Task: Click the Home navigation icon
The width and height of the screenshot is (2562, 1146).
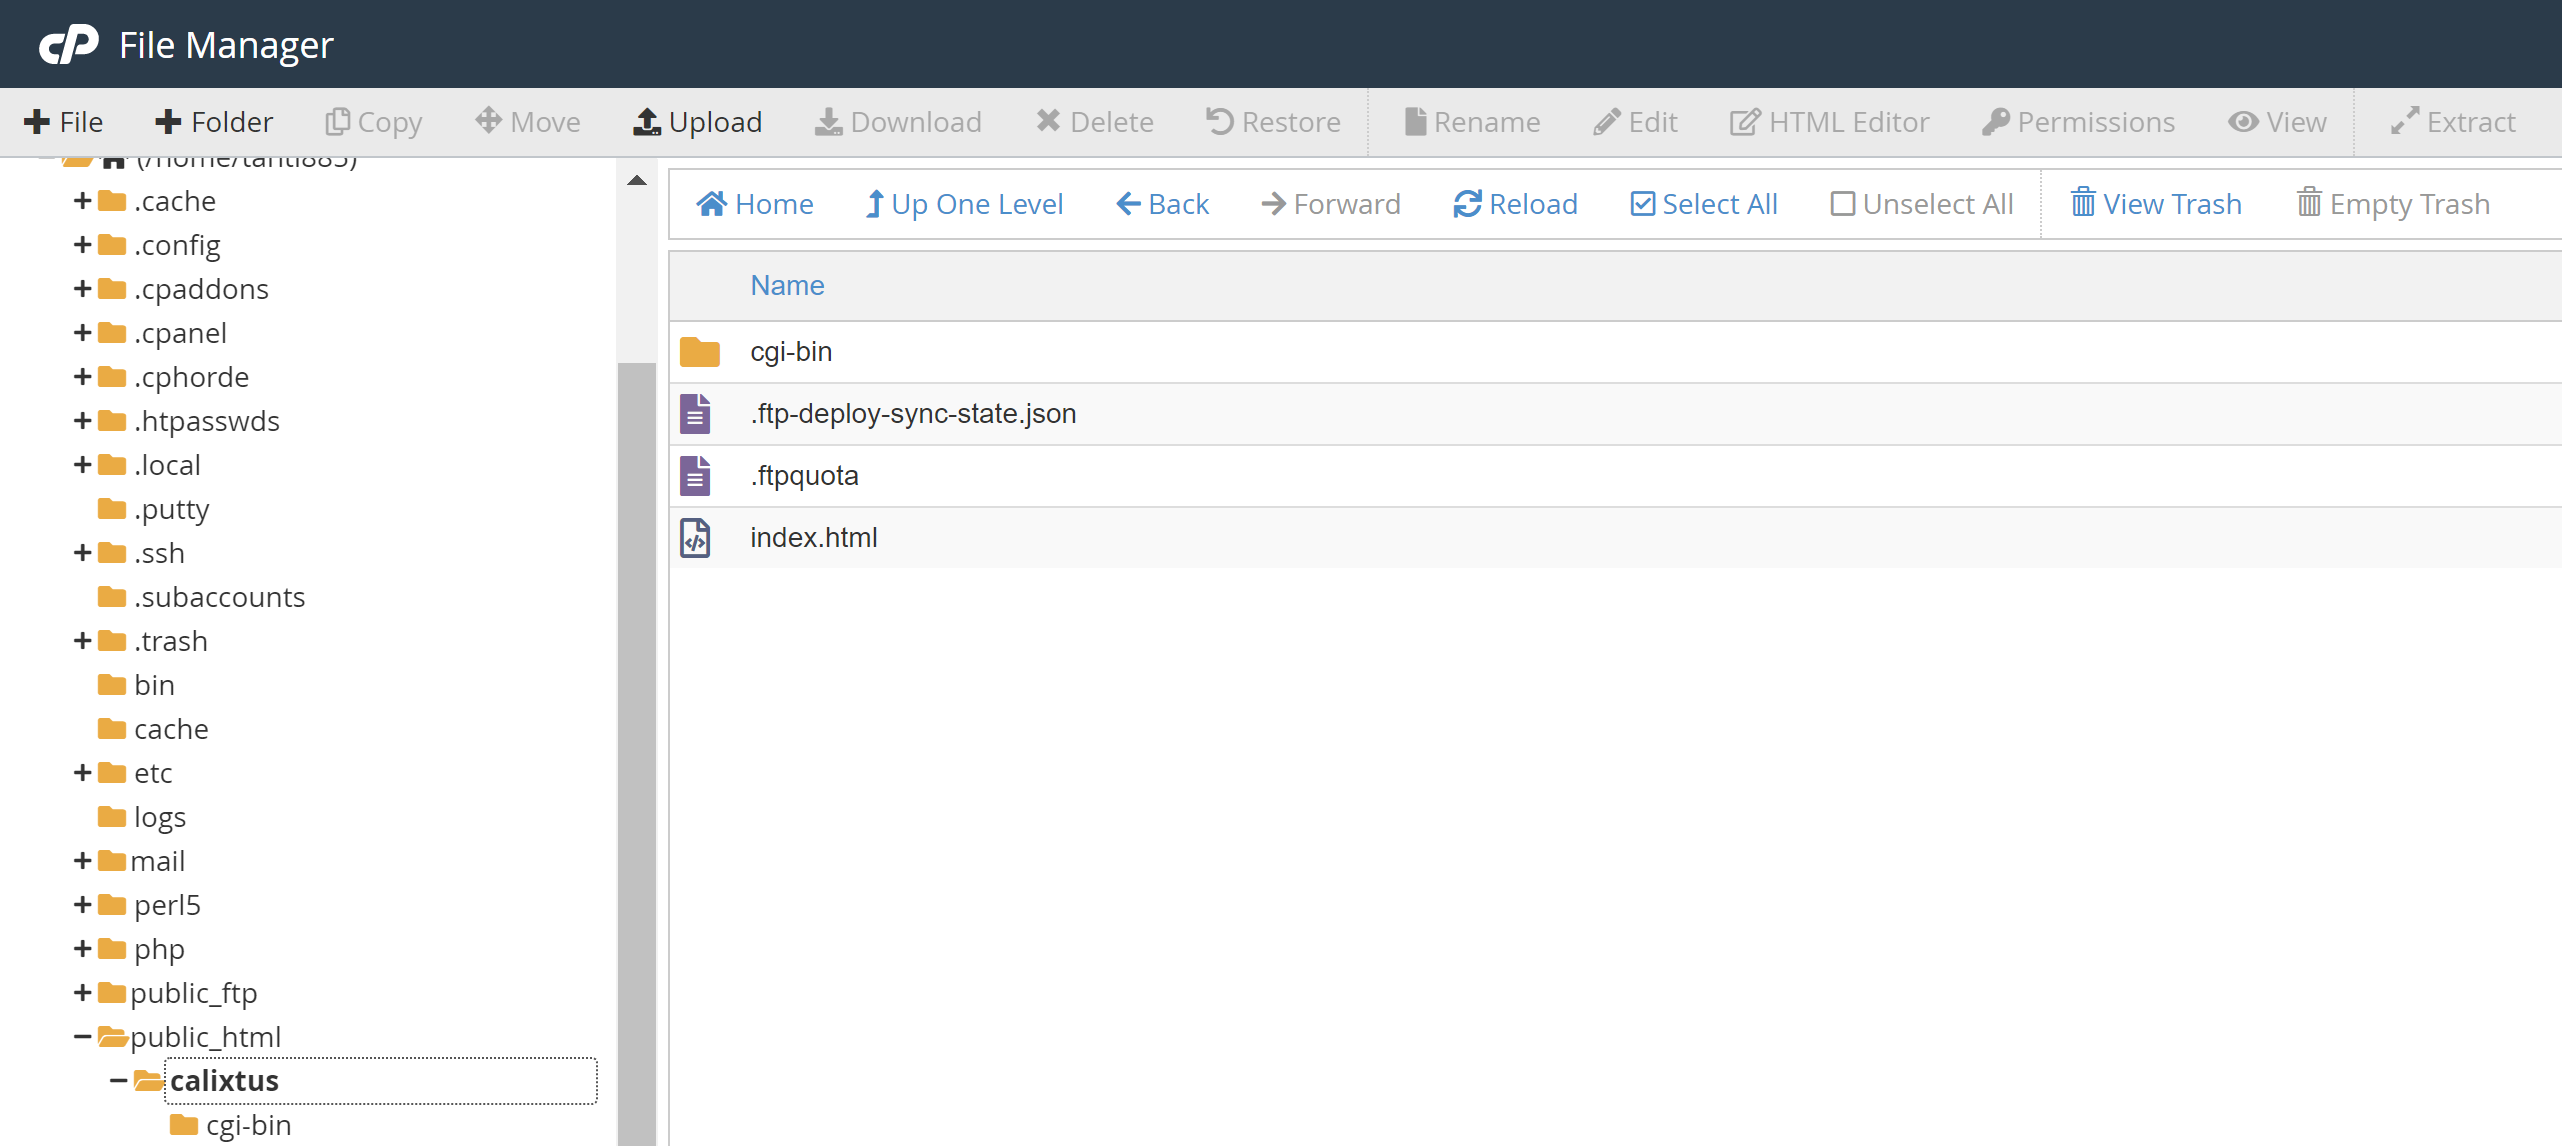Action: click(x=711, y=204)
